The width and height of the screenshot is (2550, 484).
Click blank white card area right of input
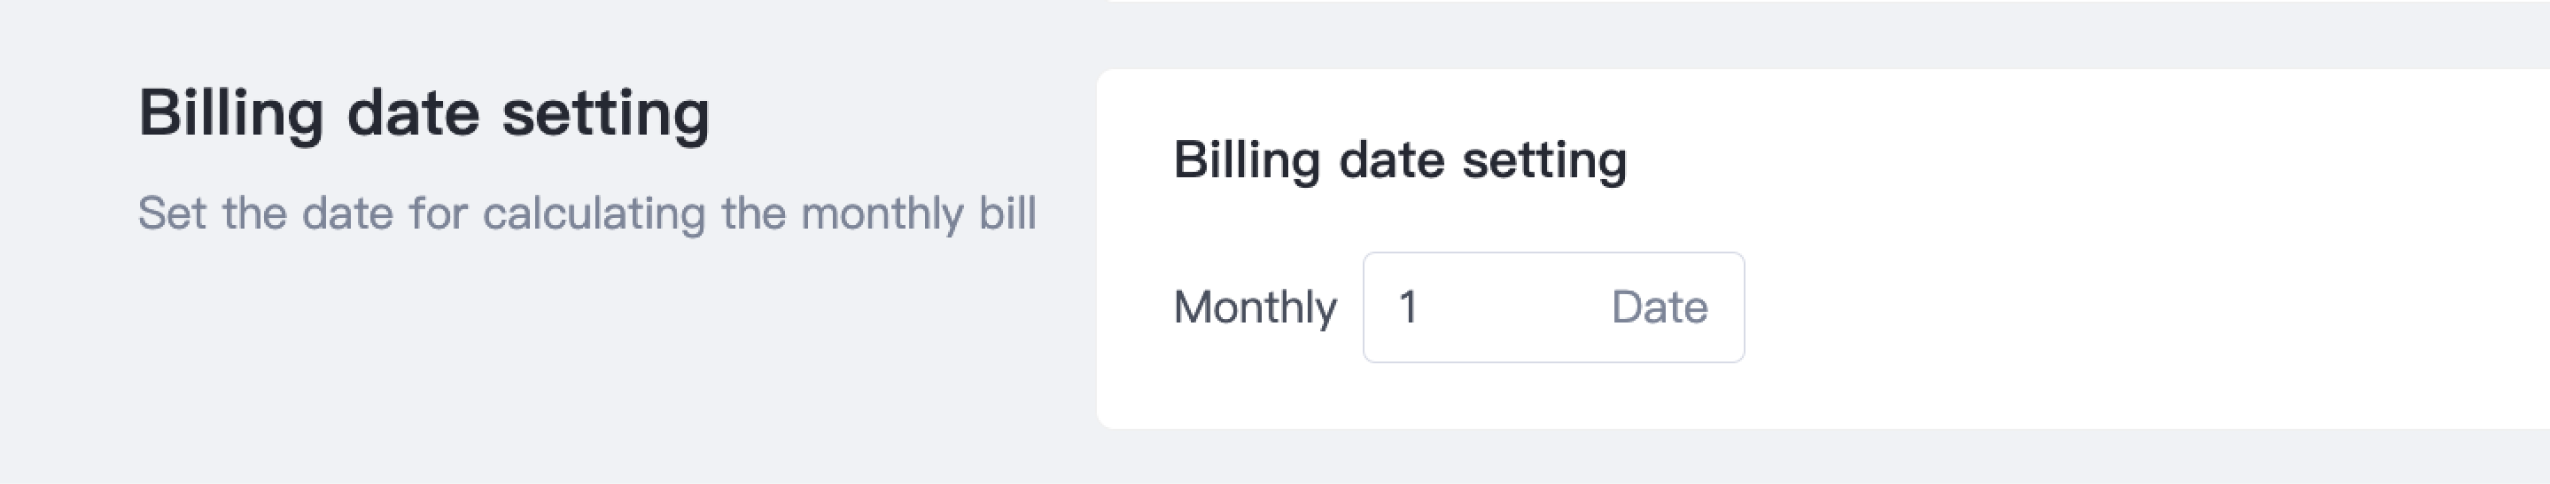tap(2100, 307)
